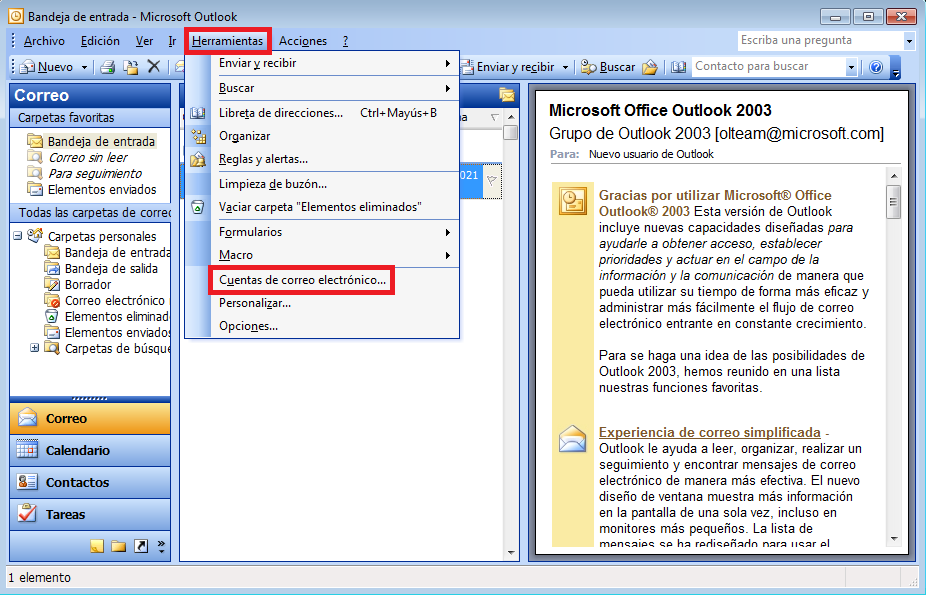Collapse Carpetas personales tree node

tap(18, 236)
